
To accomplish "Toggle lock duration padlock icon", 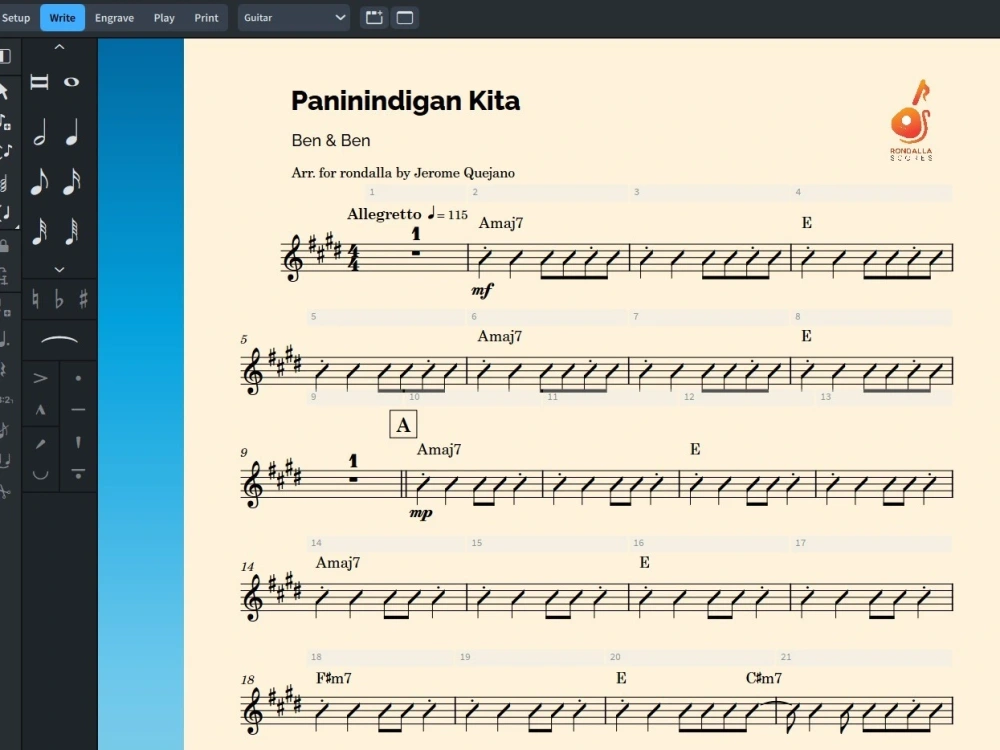I will point(4,245).
